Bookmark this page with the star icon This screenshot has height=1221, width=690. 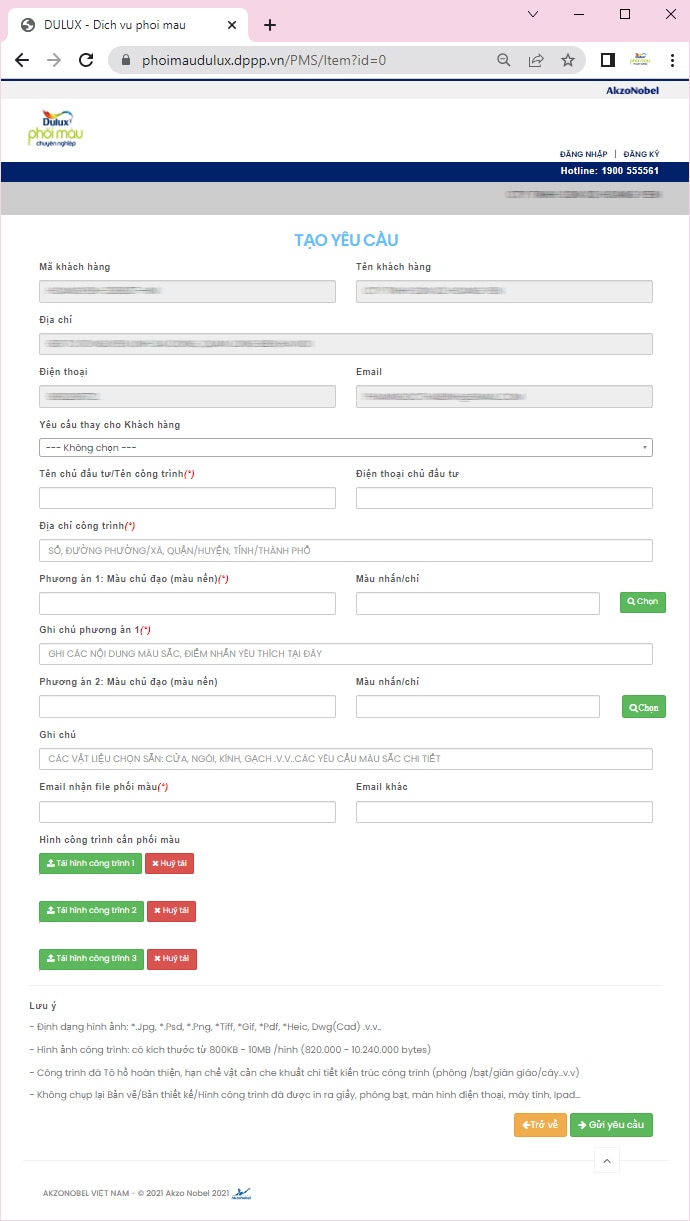(x=568, y=60)
